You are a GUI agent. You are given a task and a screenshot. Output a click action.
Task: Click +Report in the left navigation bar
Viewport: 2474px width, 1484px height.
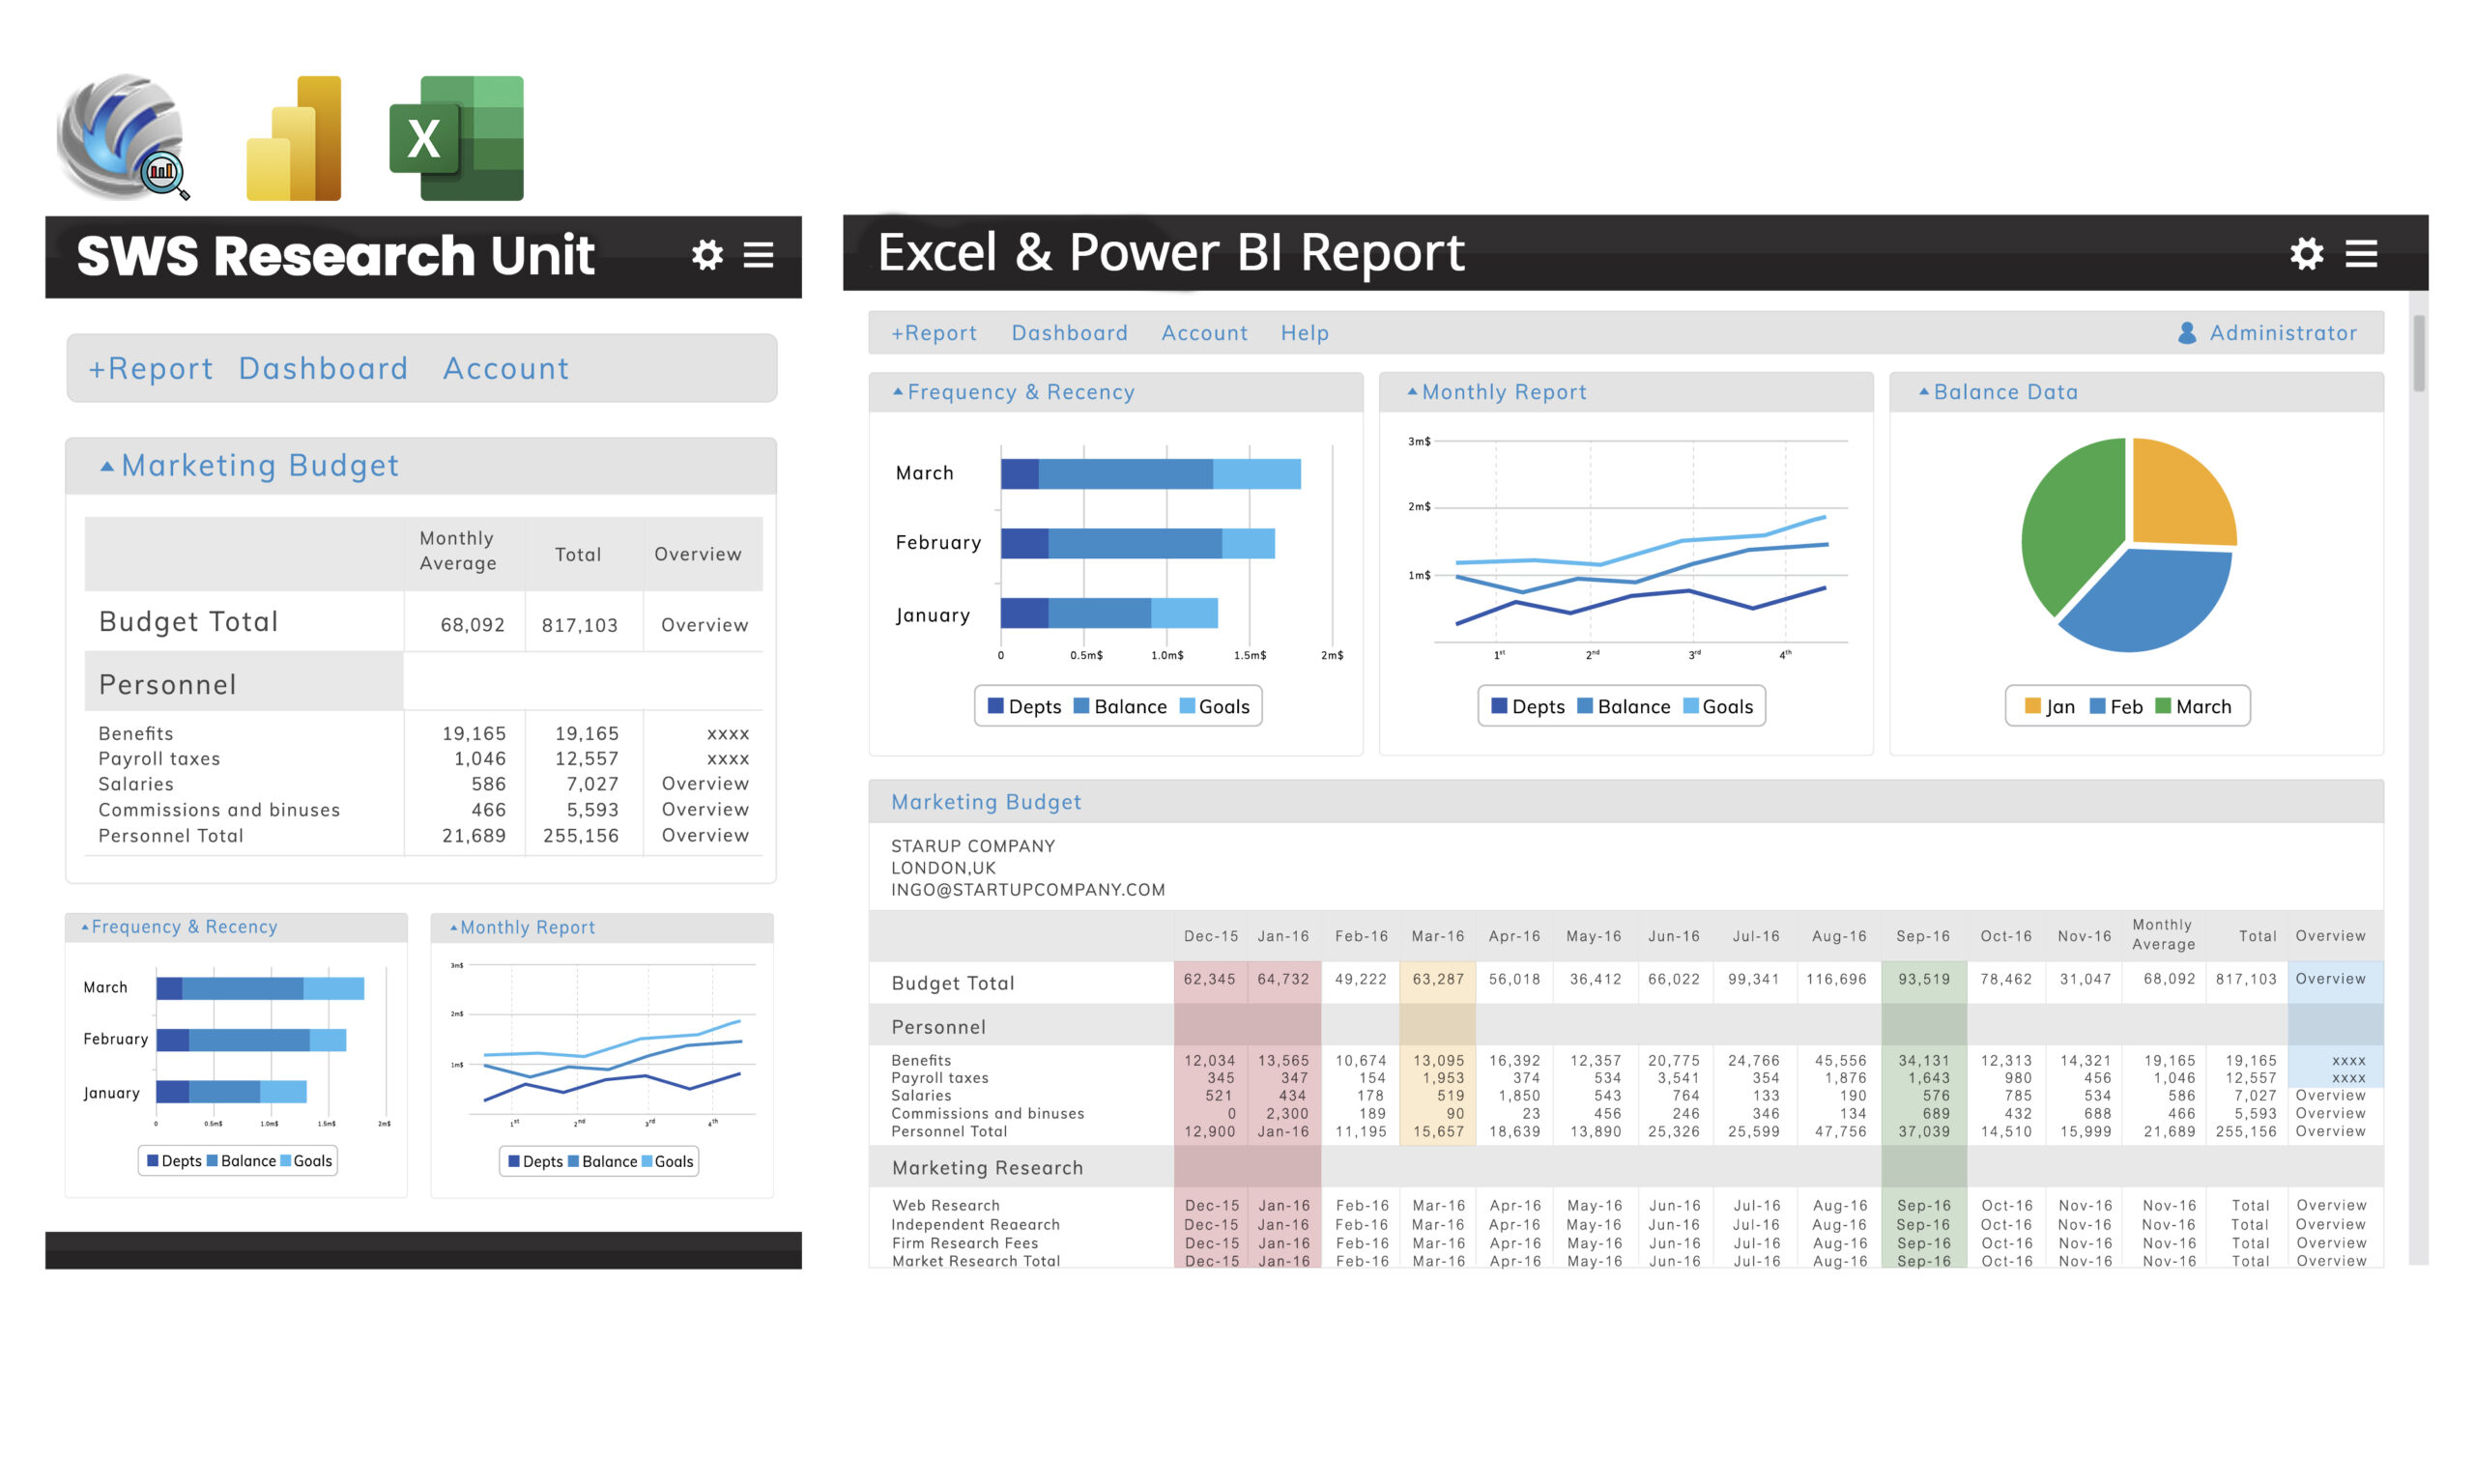click(x=151, y=369)
